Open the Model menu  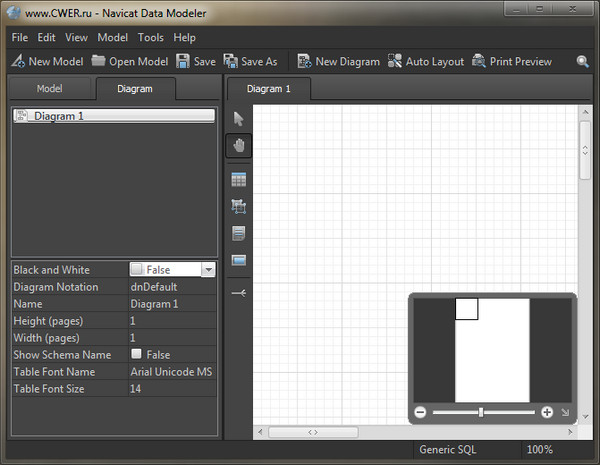(112, 37)
